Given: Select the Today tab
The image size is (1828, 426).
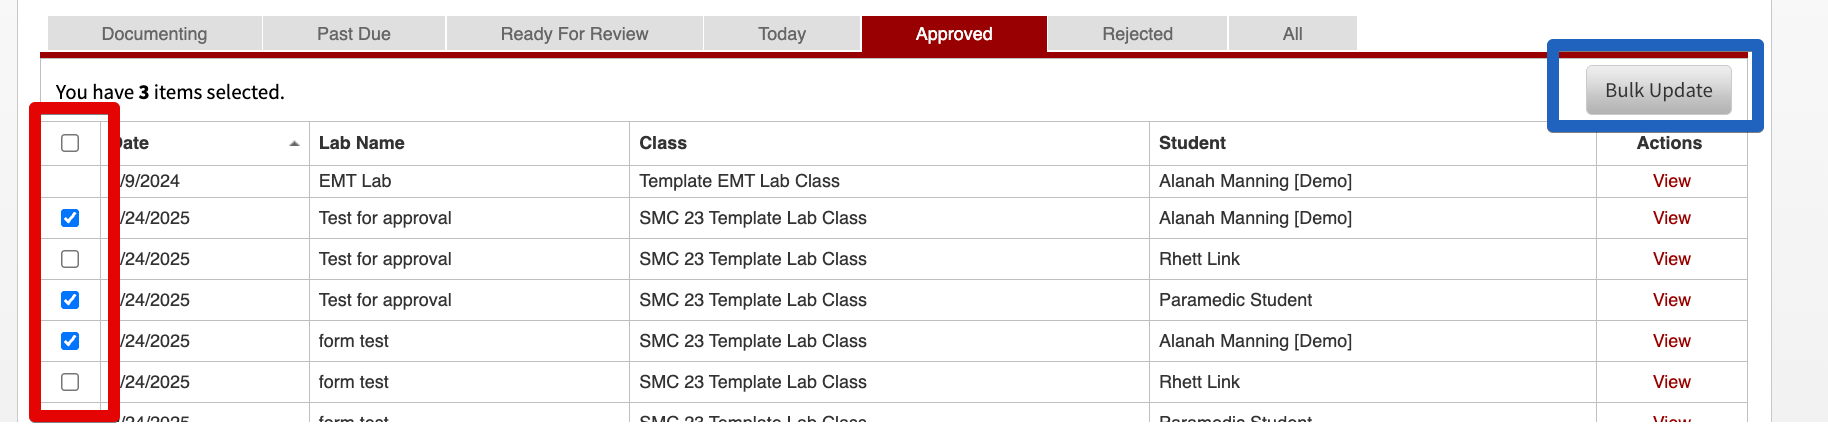Looking at the screenshot, I should tap(782, 34).
